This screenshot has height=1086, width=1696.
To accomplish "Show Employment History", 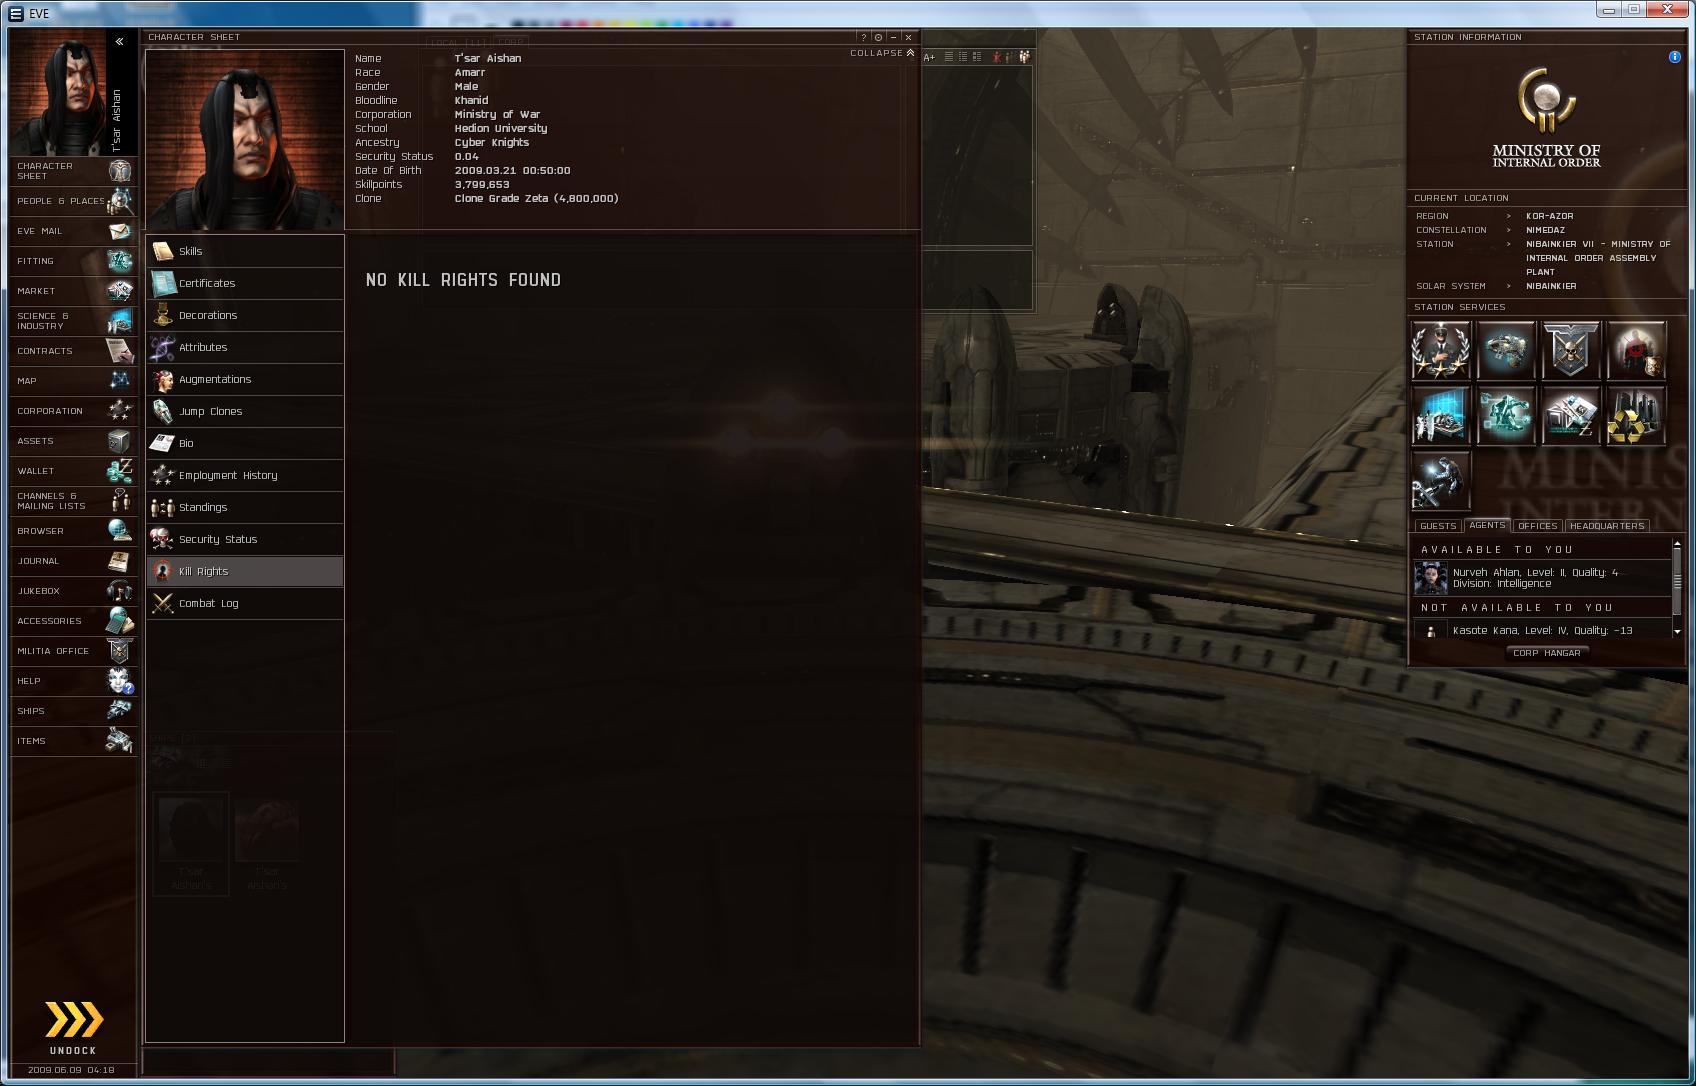I will tap(245, 476).
